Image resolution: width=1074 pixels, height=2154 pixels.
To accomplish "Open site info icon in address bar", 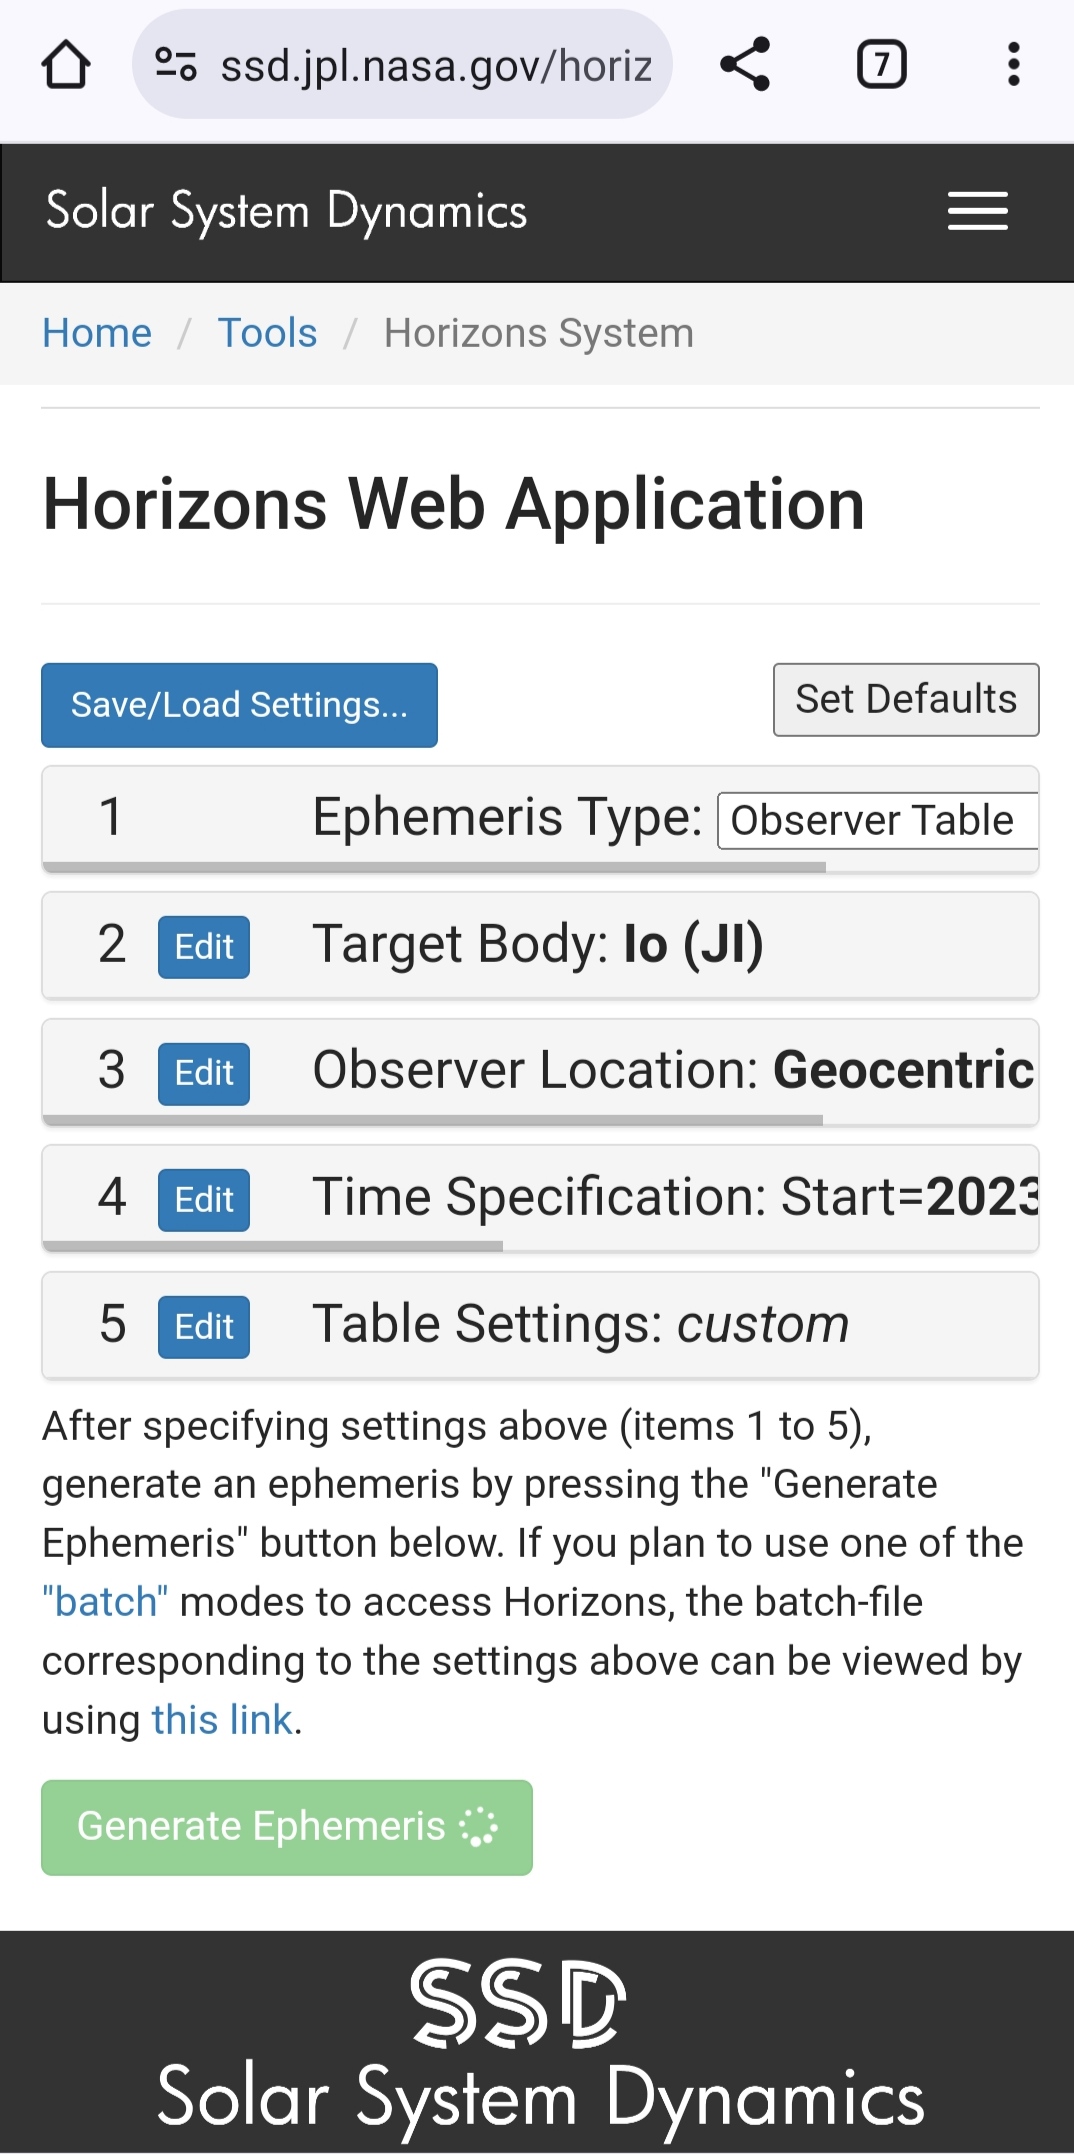I will pyautogui.click(x=176, y=65).
